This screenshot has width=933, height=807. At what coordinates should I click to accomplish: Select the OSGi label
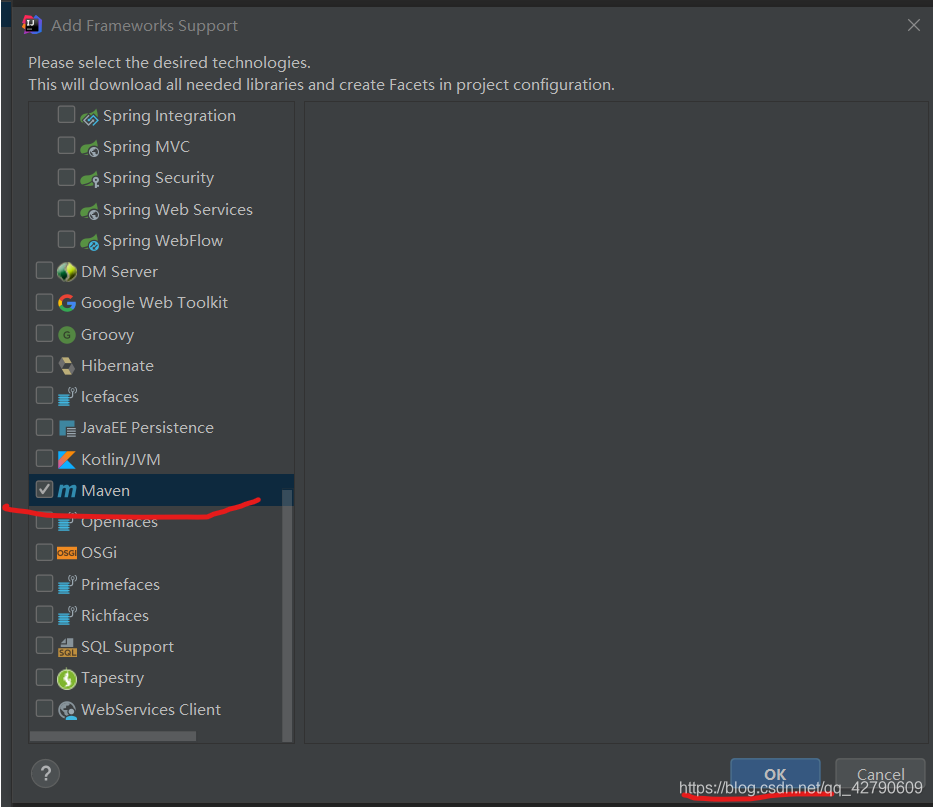pyautogui.click(x=99, y=553)
